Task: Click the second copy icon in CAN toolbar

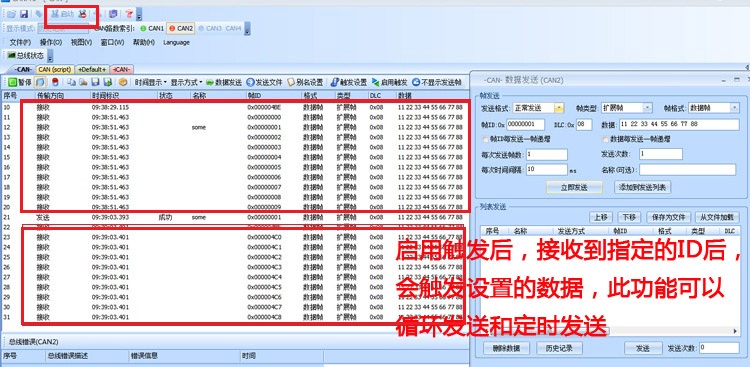Action: tap(83, 82)
